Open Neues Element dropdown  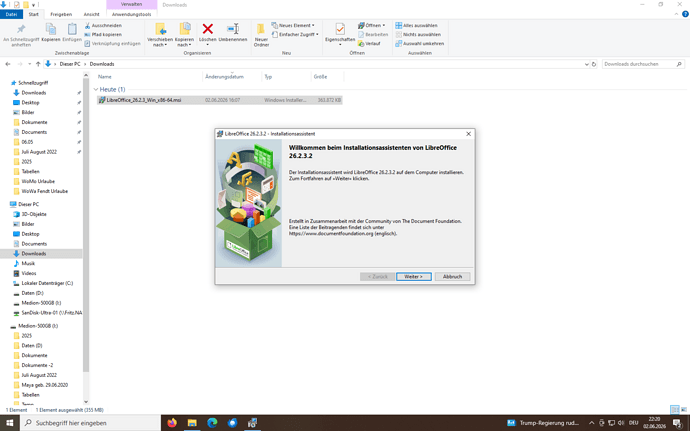click(x=293, y=26)
